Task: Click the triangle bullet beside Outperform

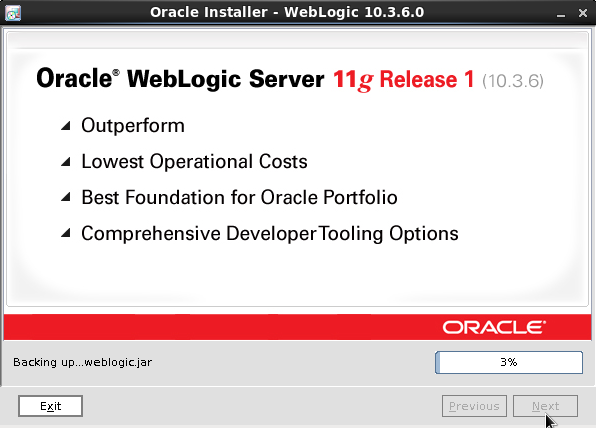Action: (66, 126)
